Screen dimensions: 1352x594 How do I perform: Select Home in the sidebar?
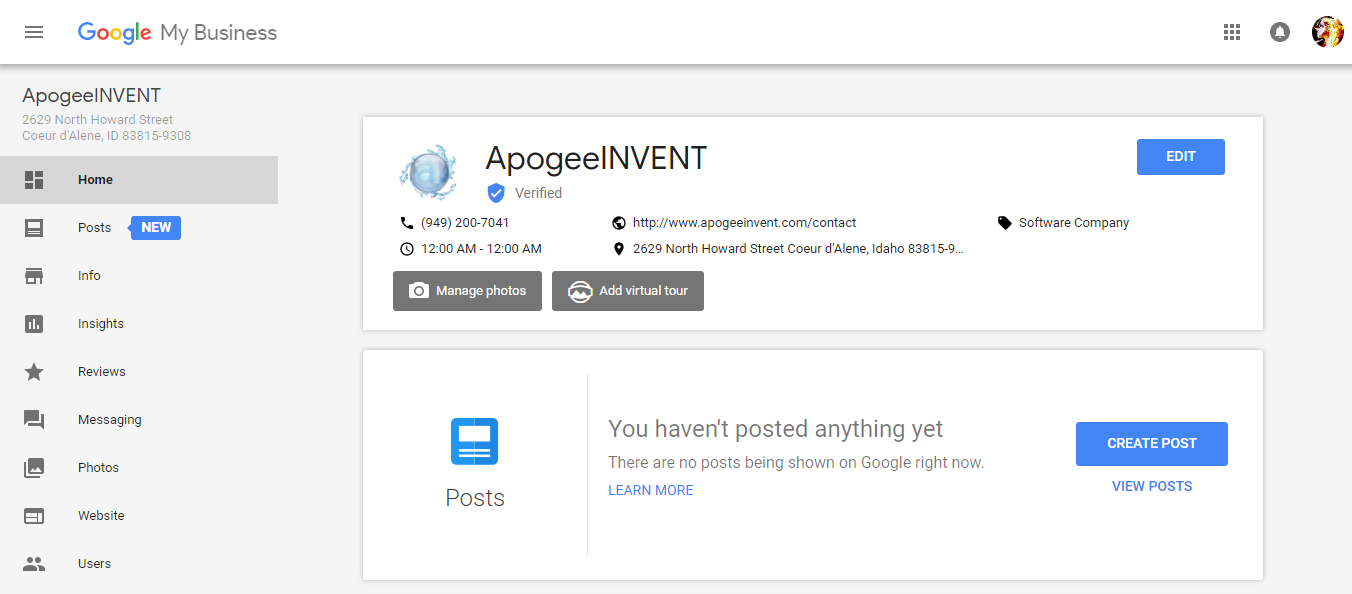139,180
